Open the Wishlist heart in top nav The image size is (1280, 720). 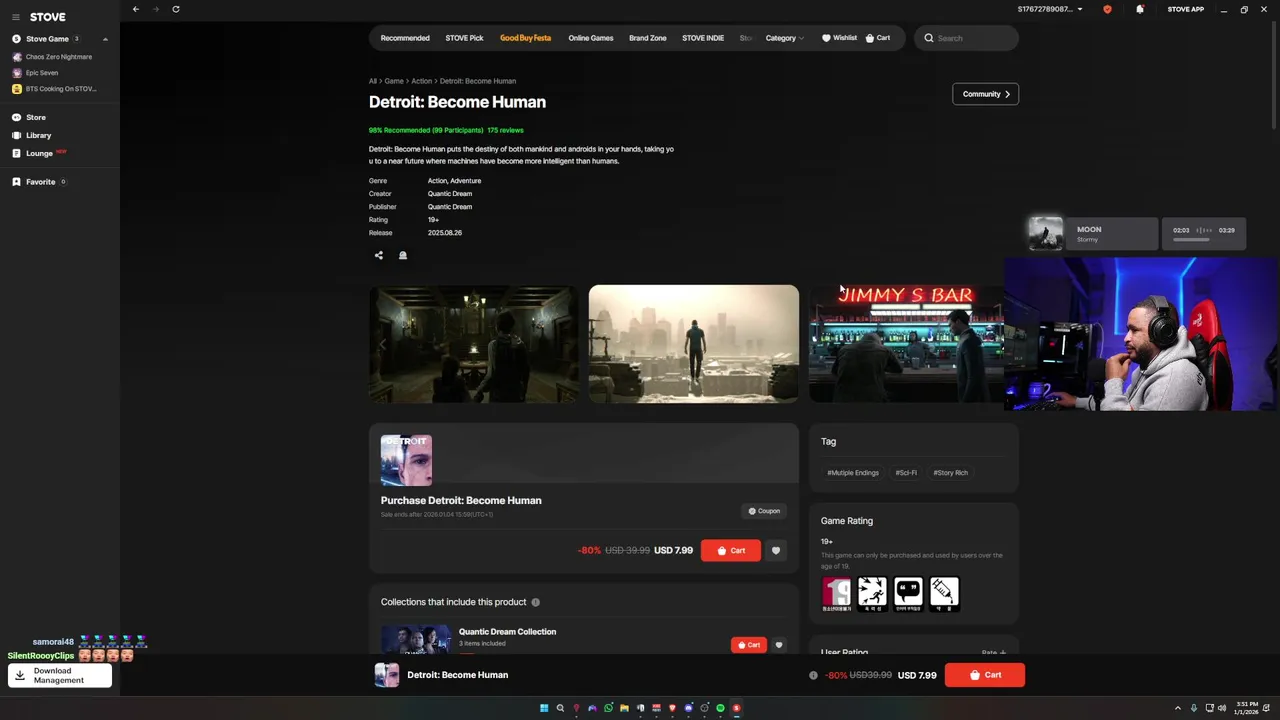[839, 38]
